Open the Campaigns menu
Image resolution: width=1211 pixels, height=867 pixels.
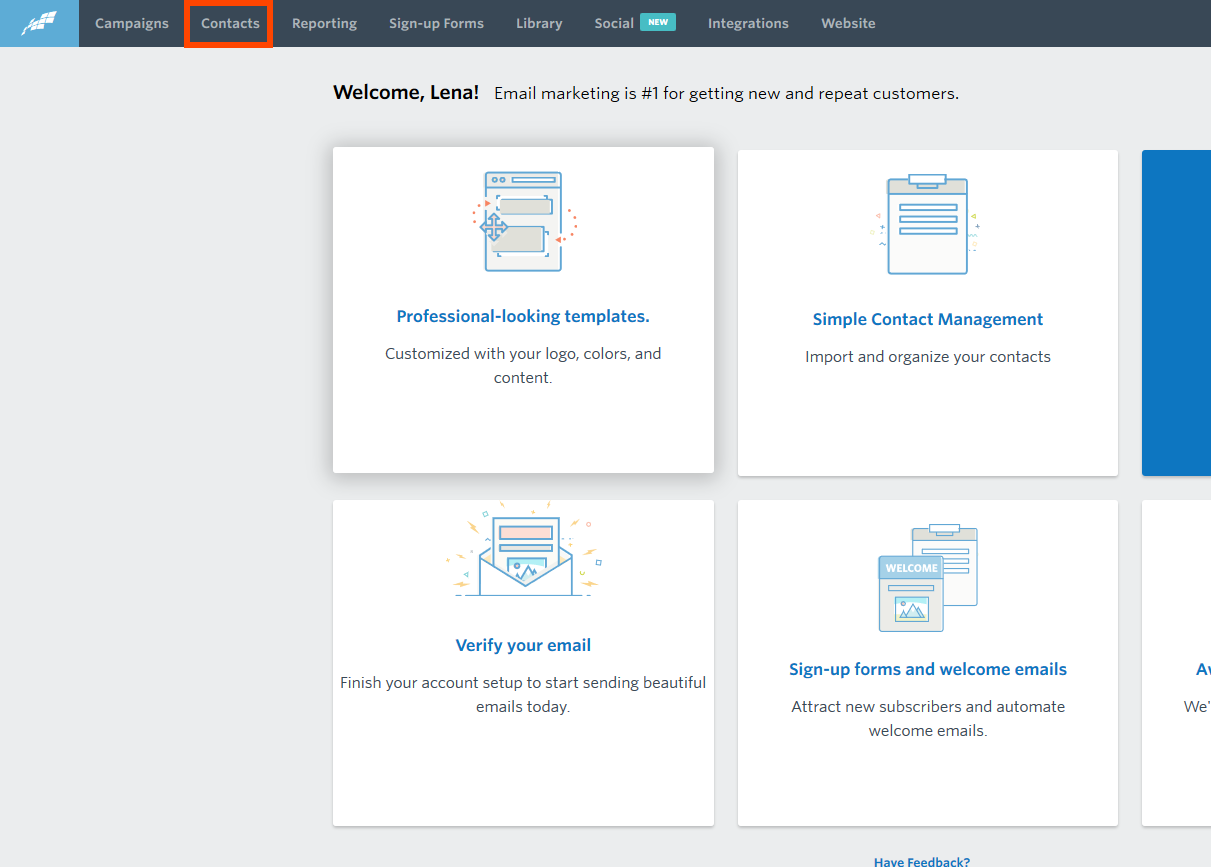click(x=132, y=23)
